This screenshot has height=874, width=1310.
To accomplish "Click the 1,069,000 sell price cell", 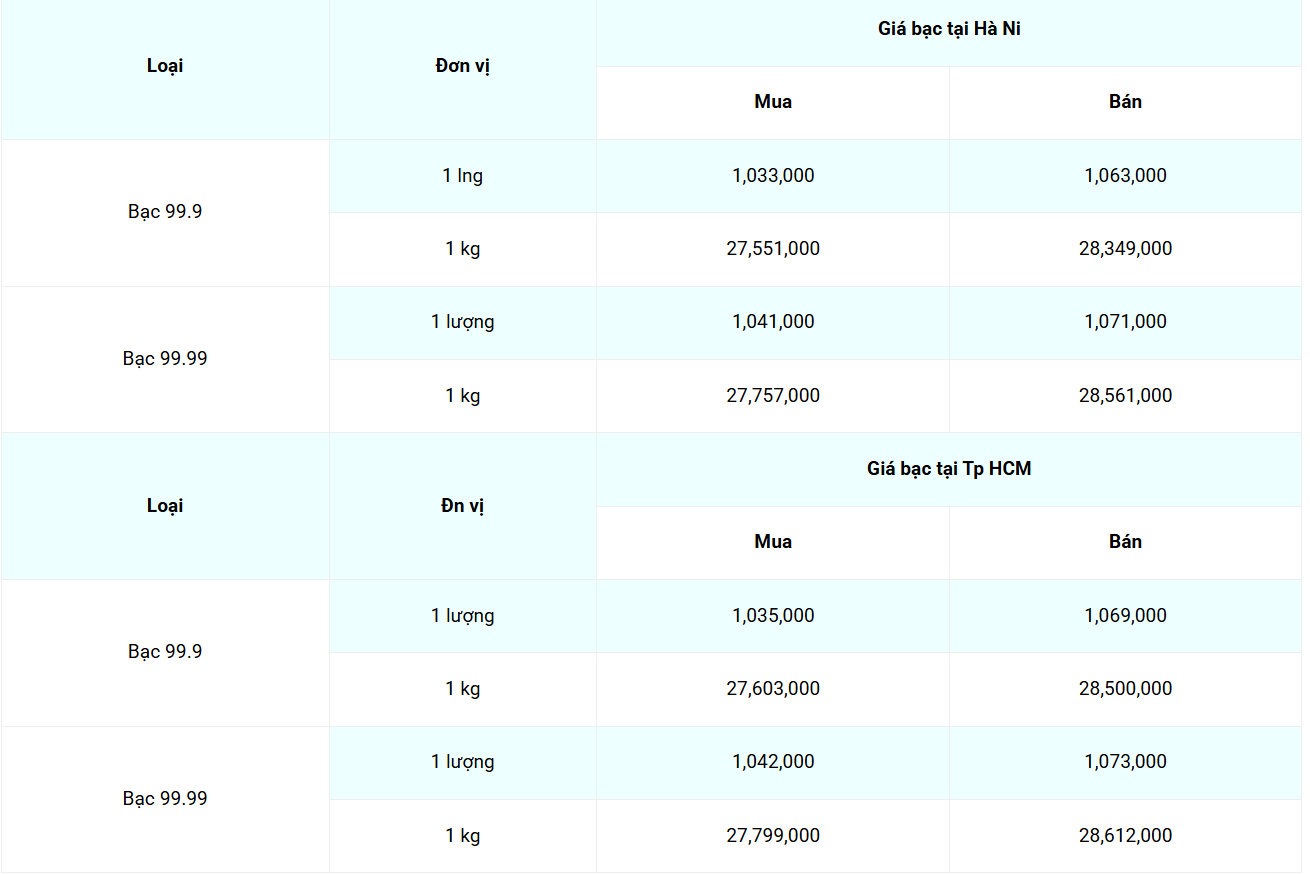I will click(x=1125, y=616).
